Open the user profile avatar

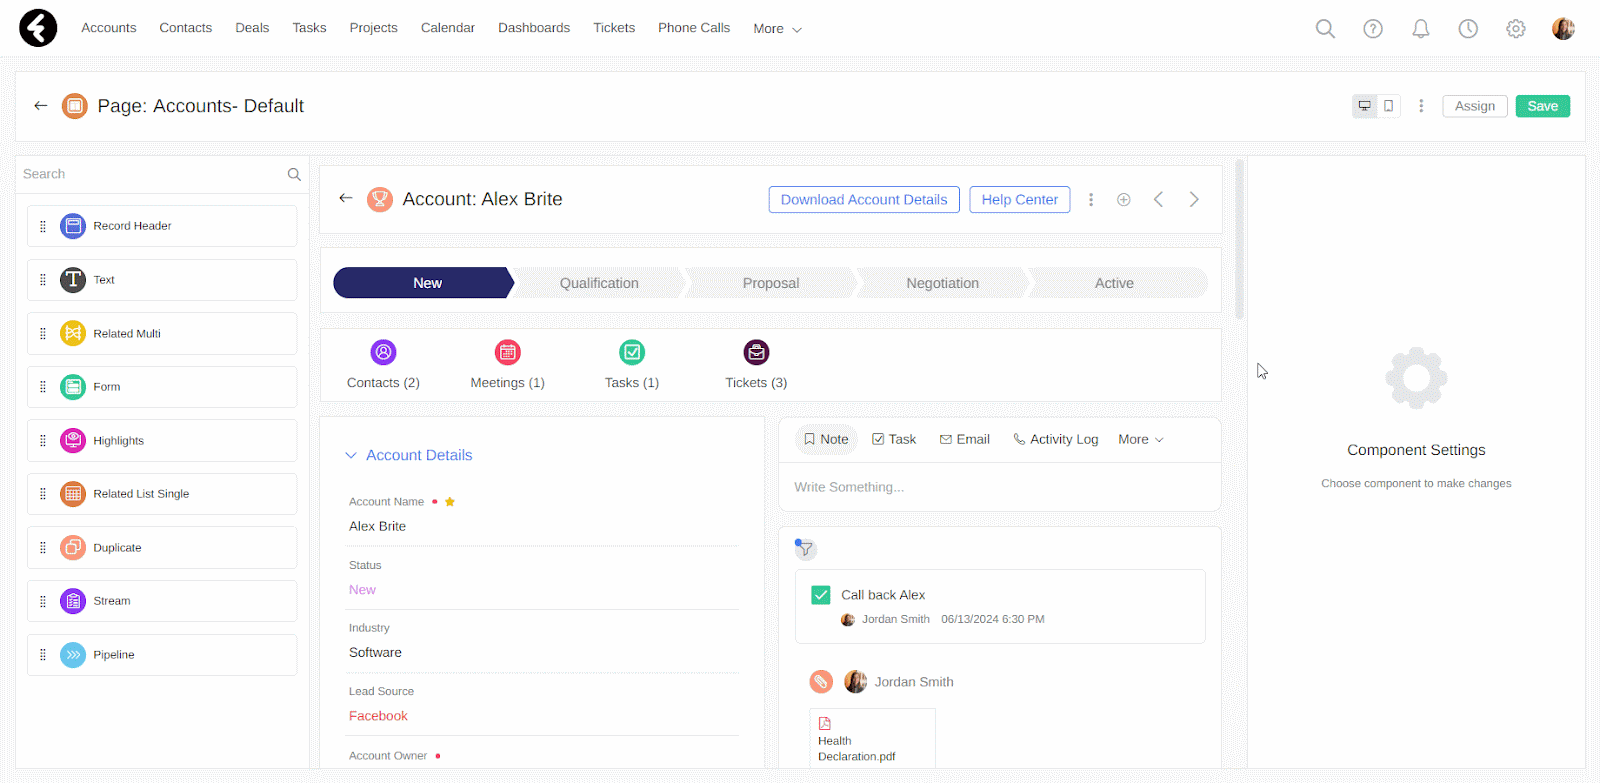coord(1563,29)
